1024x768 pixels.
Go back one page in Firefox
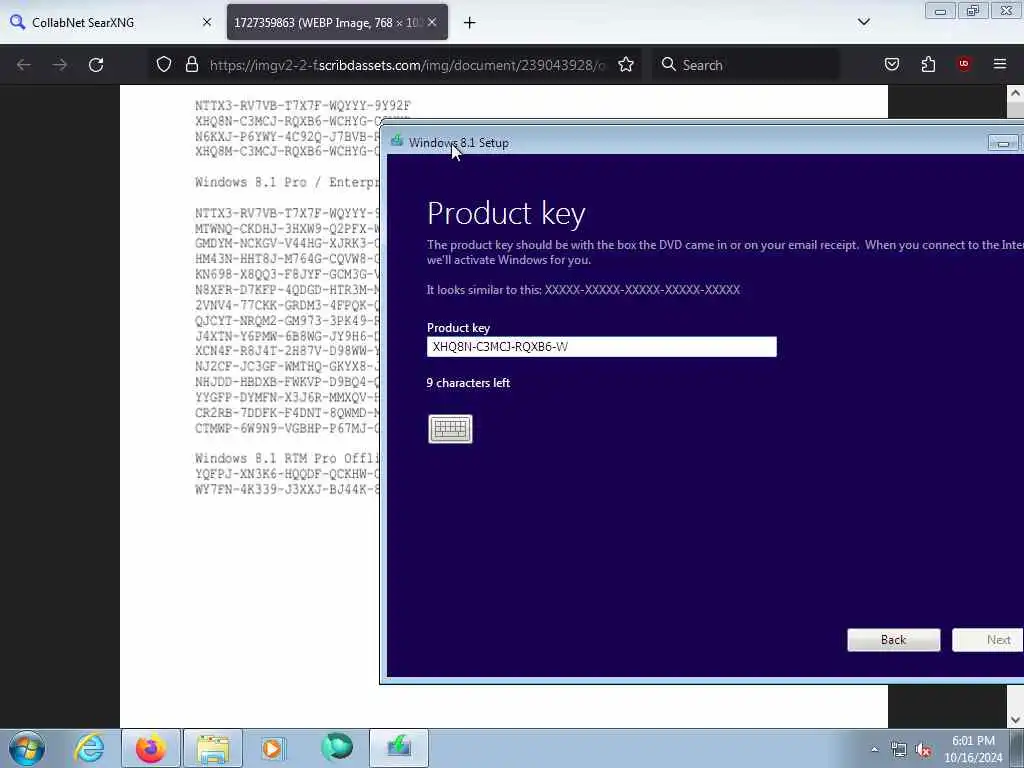(24, 65)
